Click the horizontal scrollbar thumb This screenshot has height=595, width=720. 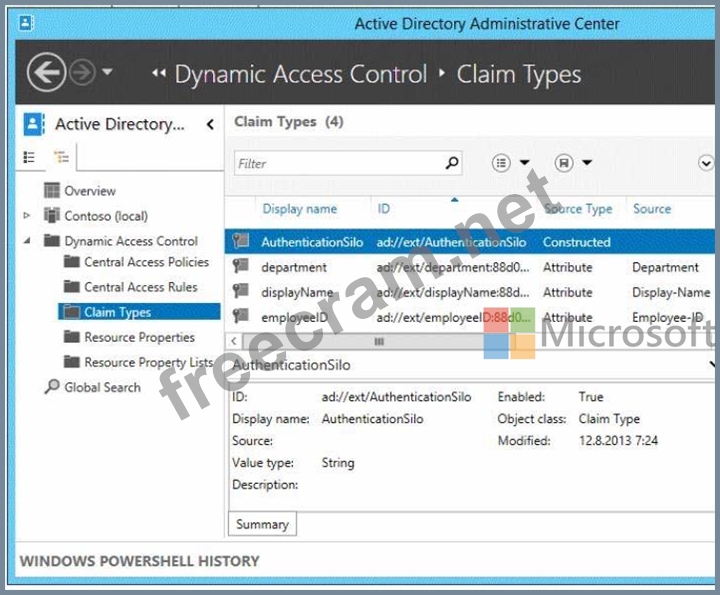pos(379,342)
